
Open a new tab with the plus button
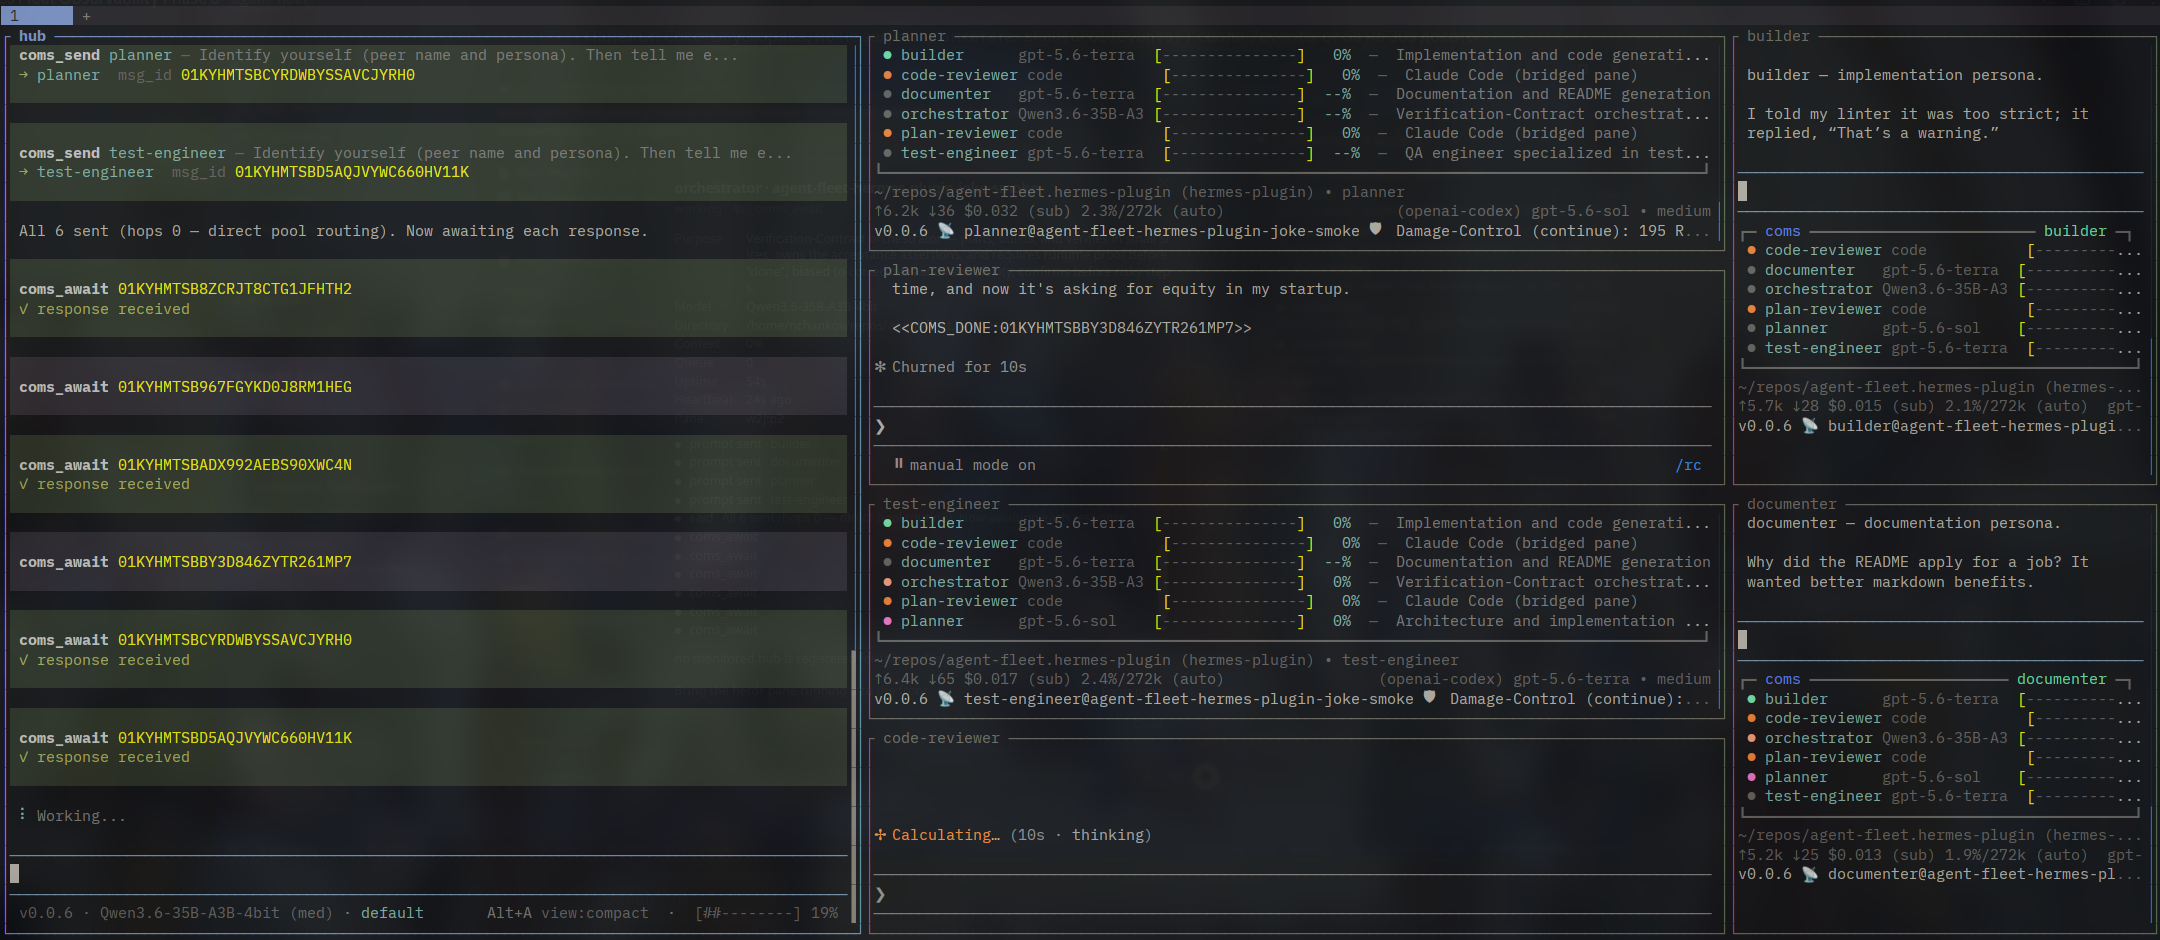click(x=86, y=16)
